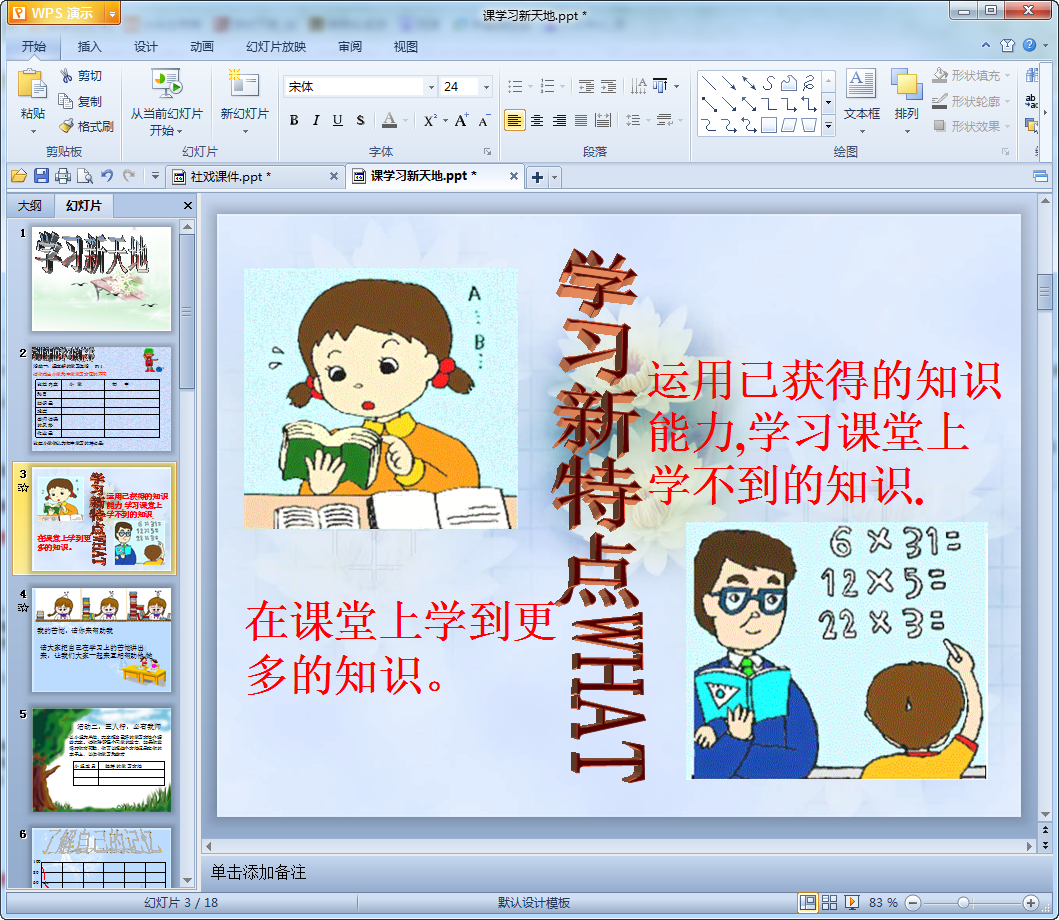Open the 幻灯片放映 ribbon tab
The width and height of the screenshot is (1059, 920).
tap(276, 47)
